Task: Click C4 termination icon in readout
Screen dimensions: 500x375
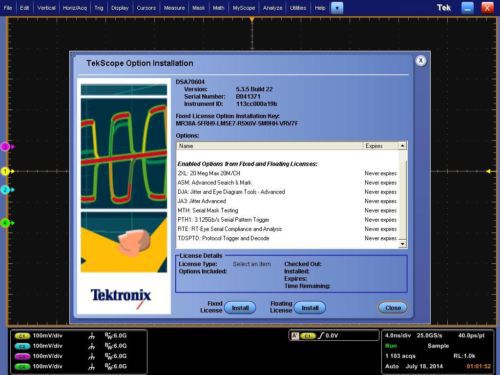Action: pyautogui.click(x=91, y=367)
